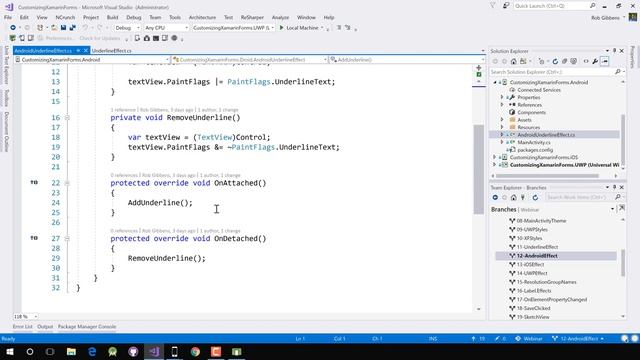Image resolution: width=640 pixels, height=360 pixels.
Task: Click the Branches section header
Action: (x=504, y=209)
